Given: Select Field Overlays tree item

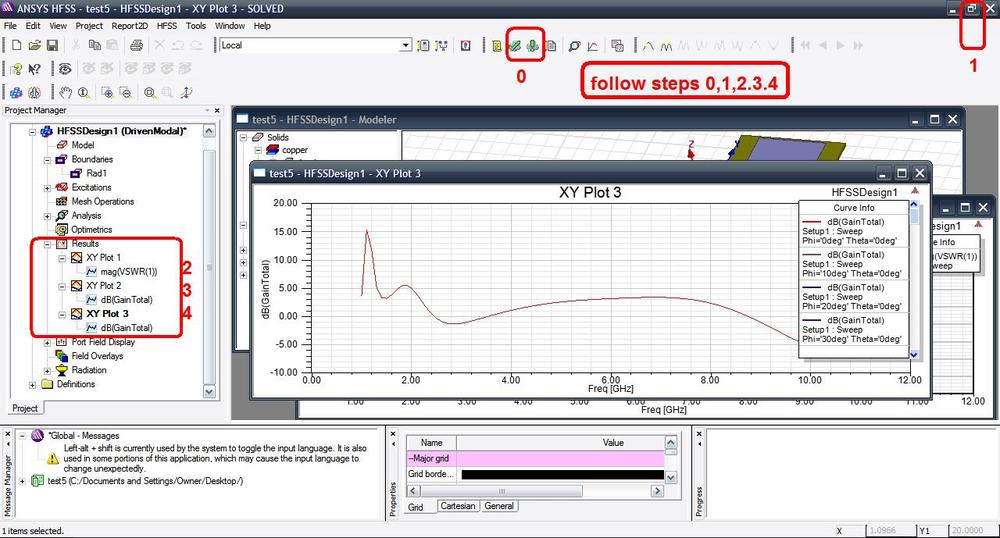Looking at the screenshot, I should click(97, 356).
